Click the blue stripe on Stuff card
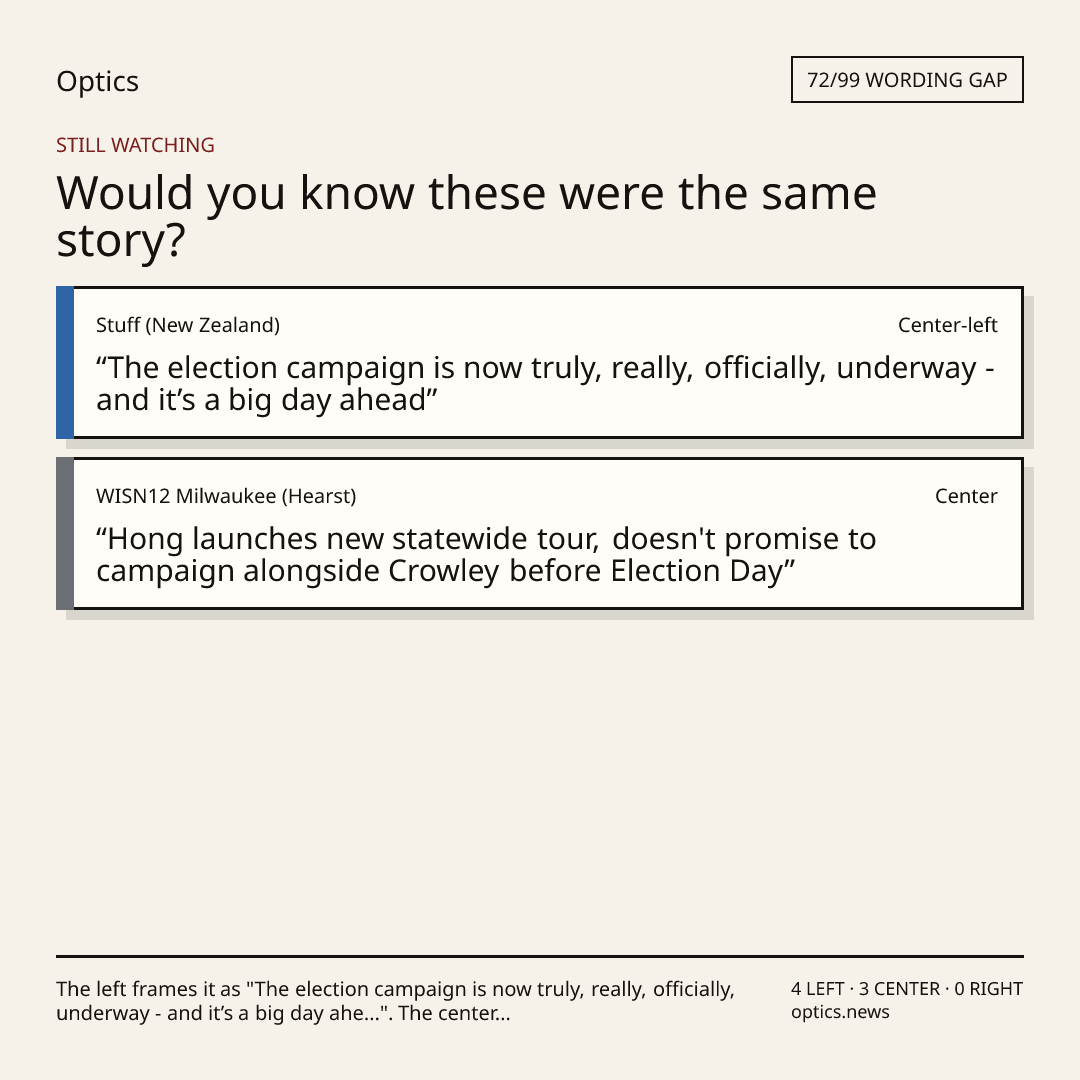Viewport: 1080px width, 1080px height. click(65, 362)
